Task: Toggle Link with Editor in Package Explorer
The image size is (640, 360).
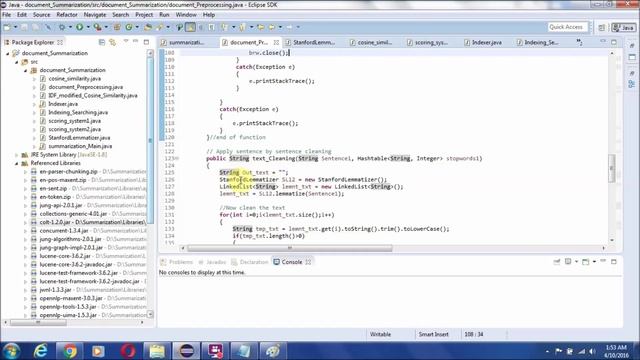Action: coord(112,42)
